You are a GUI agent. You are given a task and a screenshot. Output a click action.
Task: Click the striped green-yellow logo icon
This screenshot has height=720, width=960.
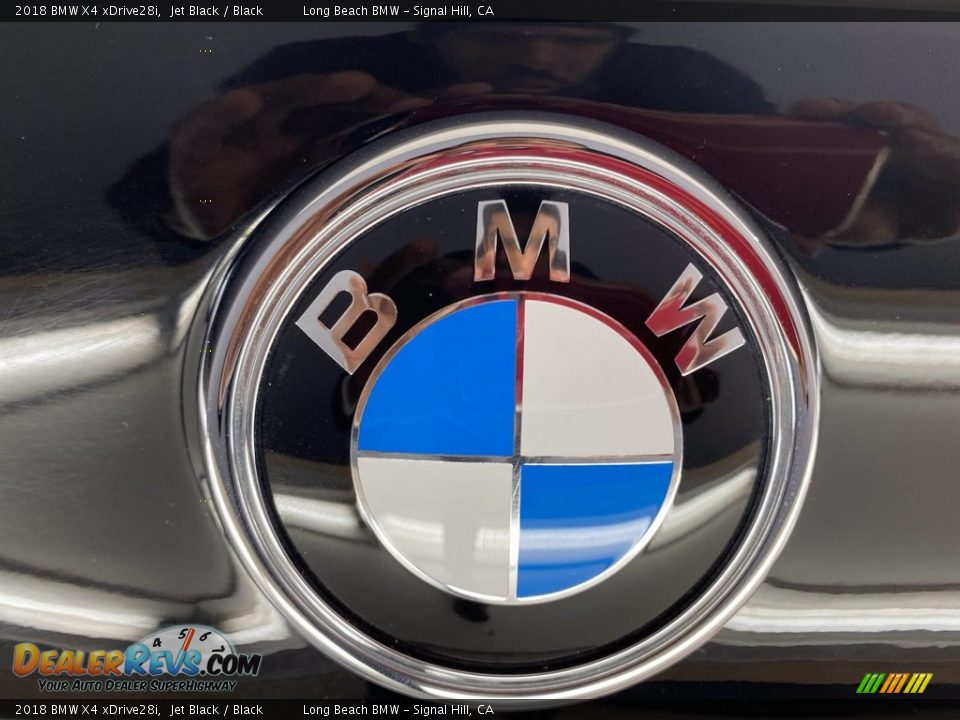coord(894,683)
